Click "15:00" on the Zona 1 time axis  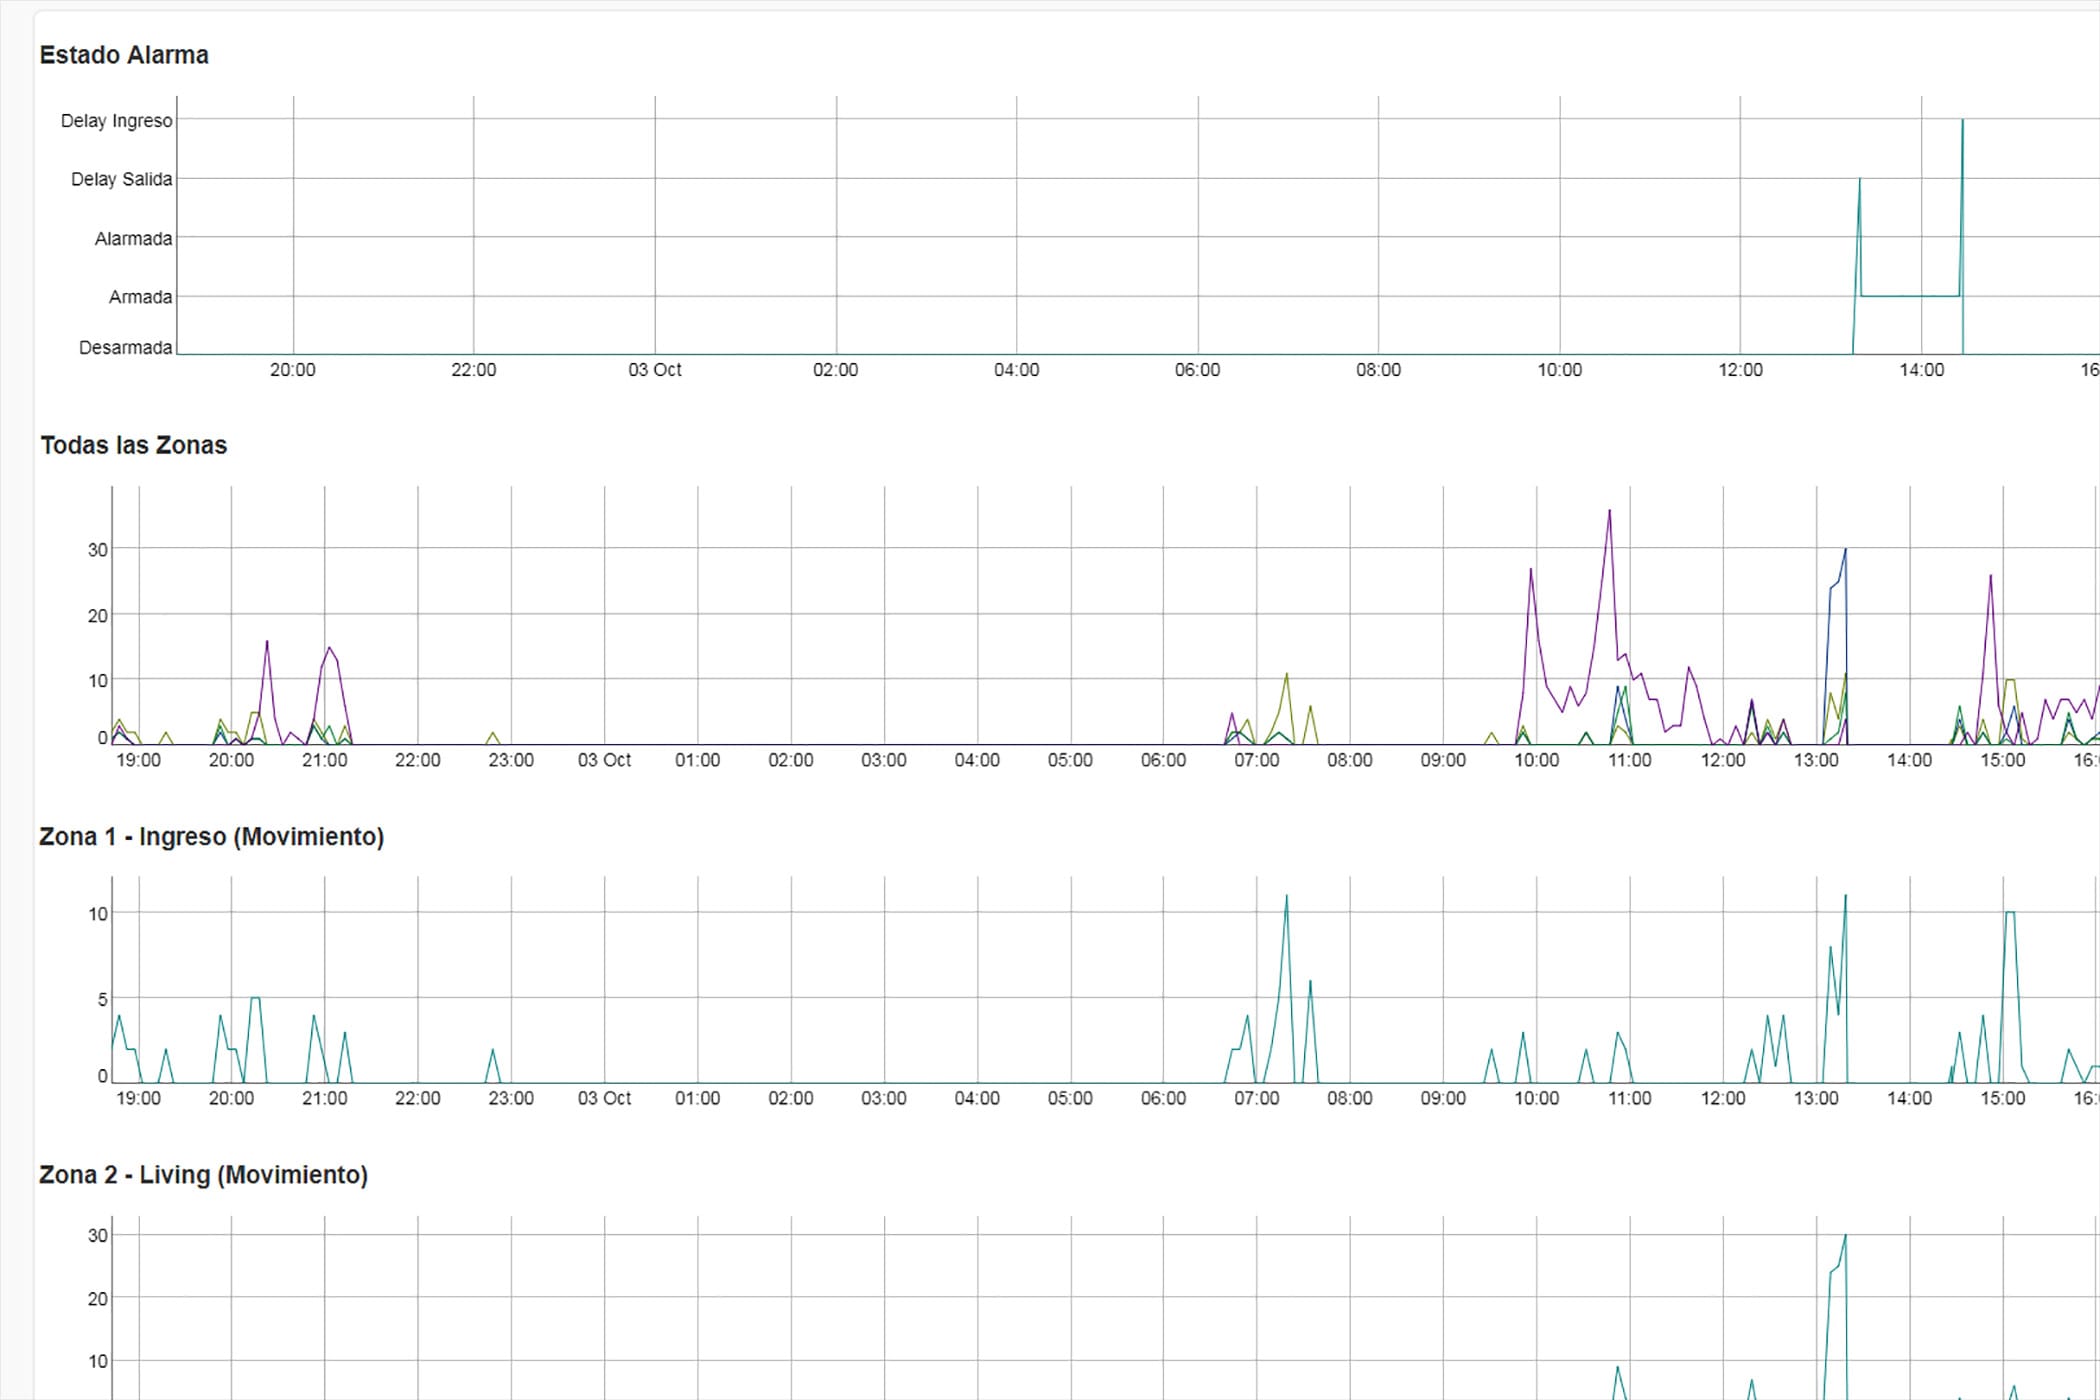[2003, 1098]
